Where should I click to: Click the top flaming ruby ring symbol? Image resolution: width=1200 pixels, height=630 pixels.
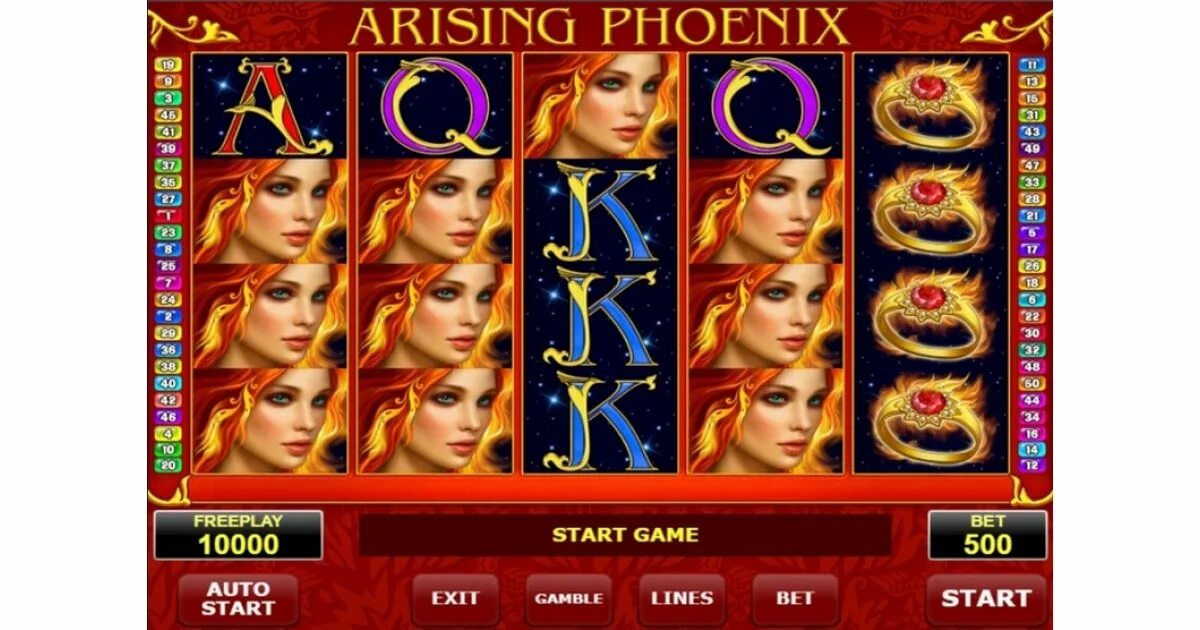point(930,106)
